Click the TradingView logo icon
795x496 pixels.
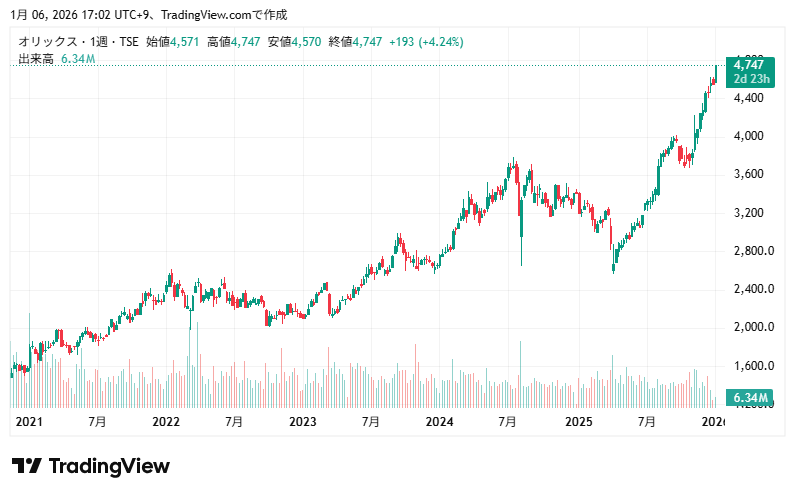[x=26, y=466]
